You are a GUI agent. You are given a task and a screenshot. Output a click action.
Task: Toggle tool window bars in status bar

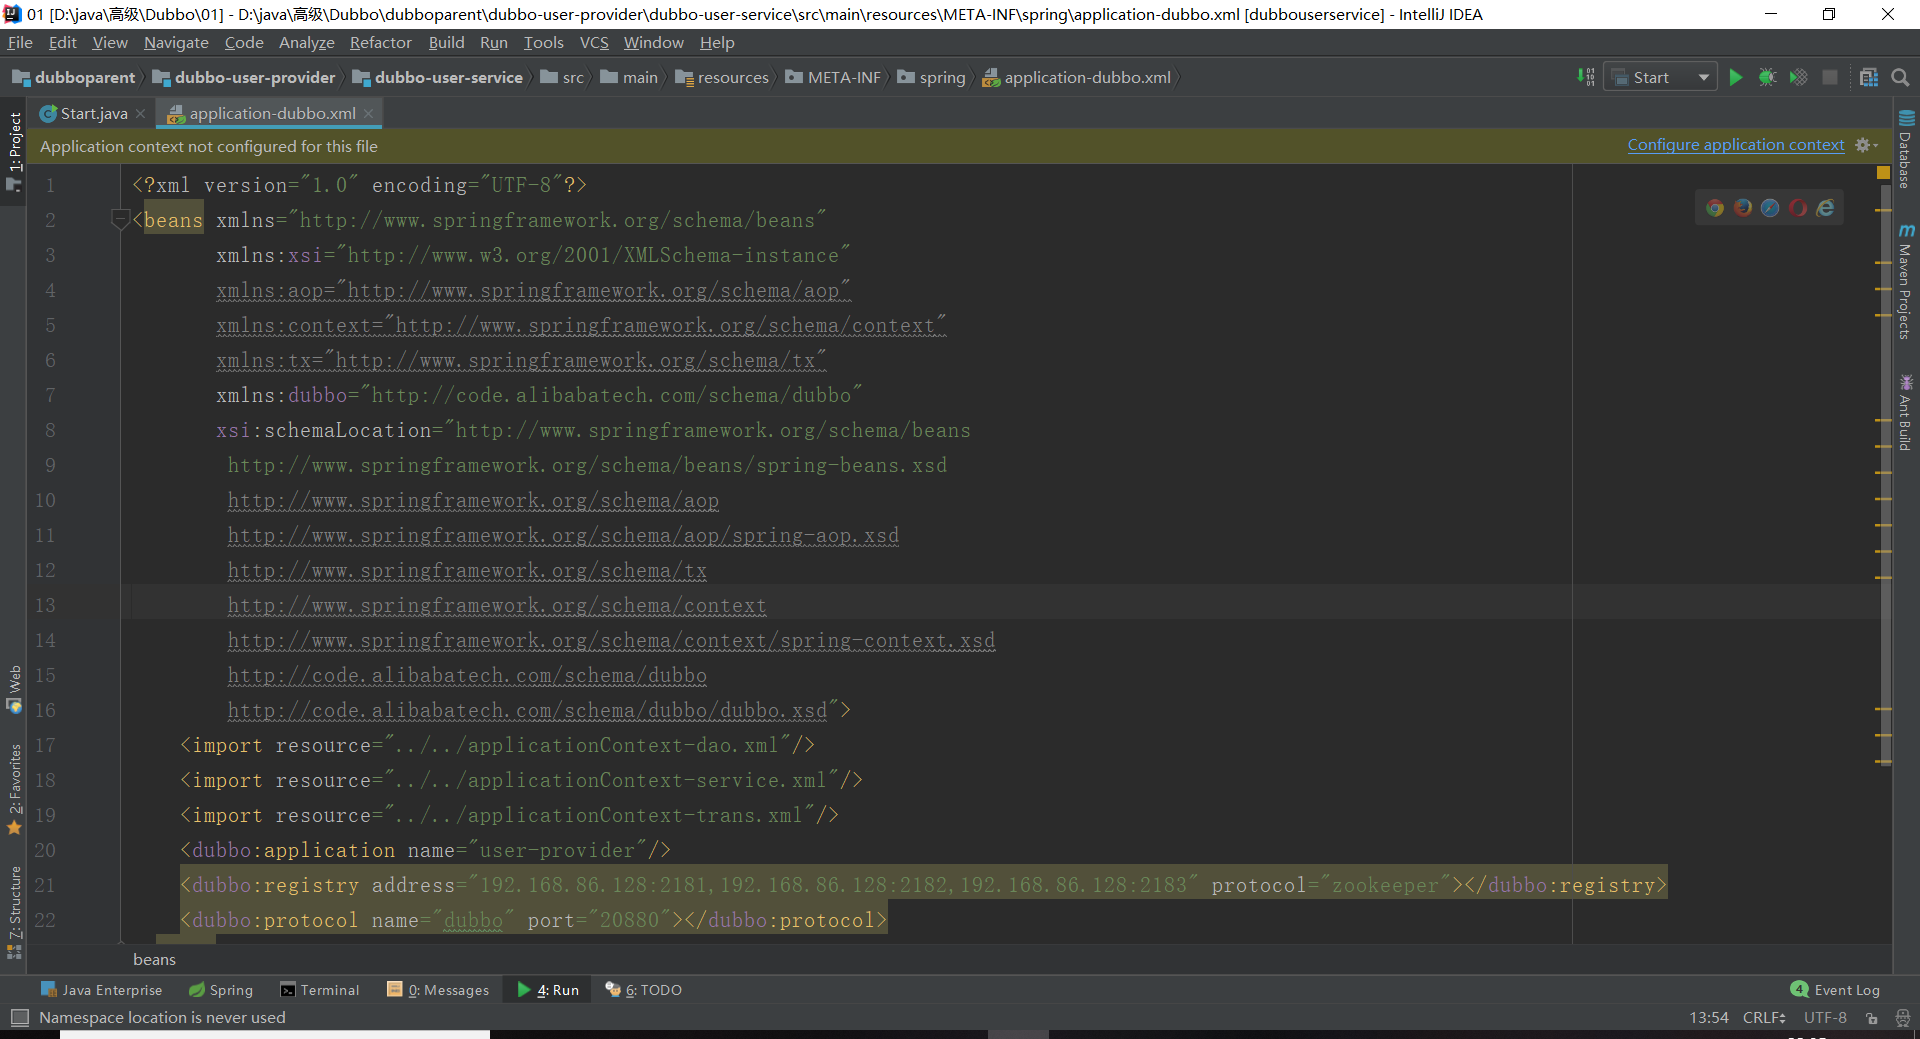pos(19,1017)
